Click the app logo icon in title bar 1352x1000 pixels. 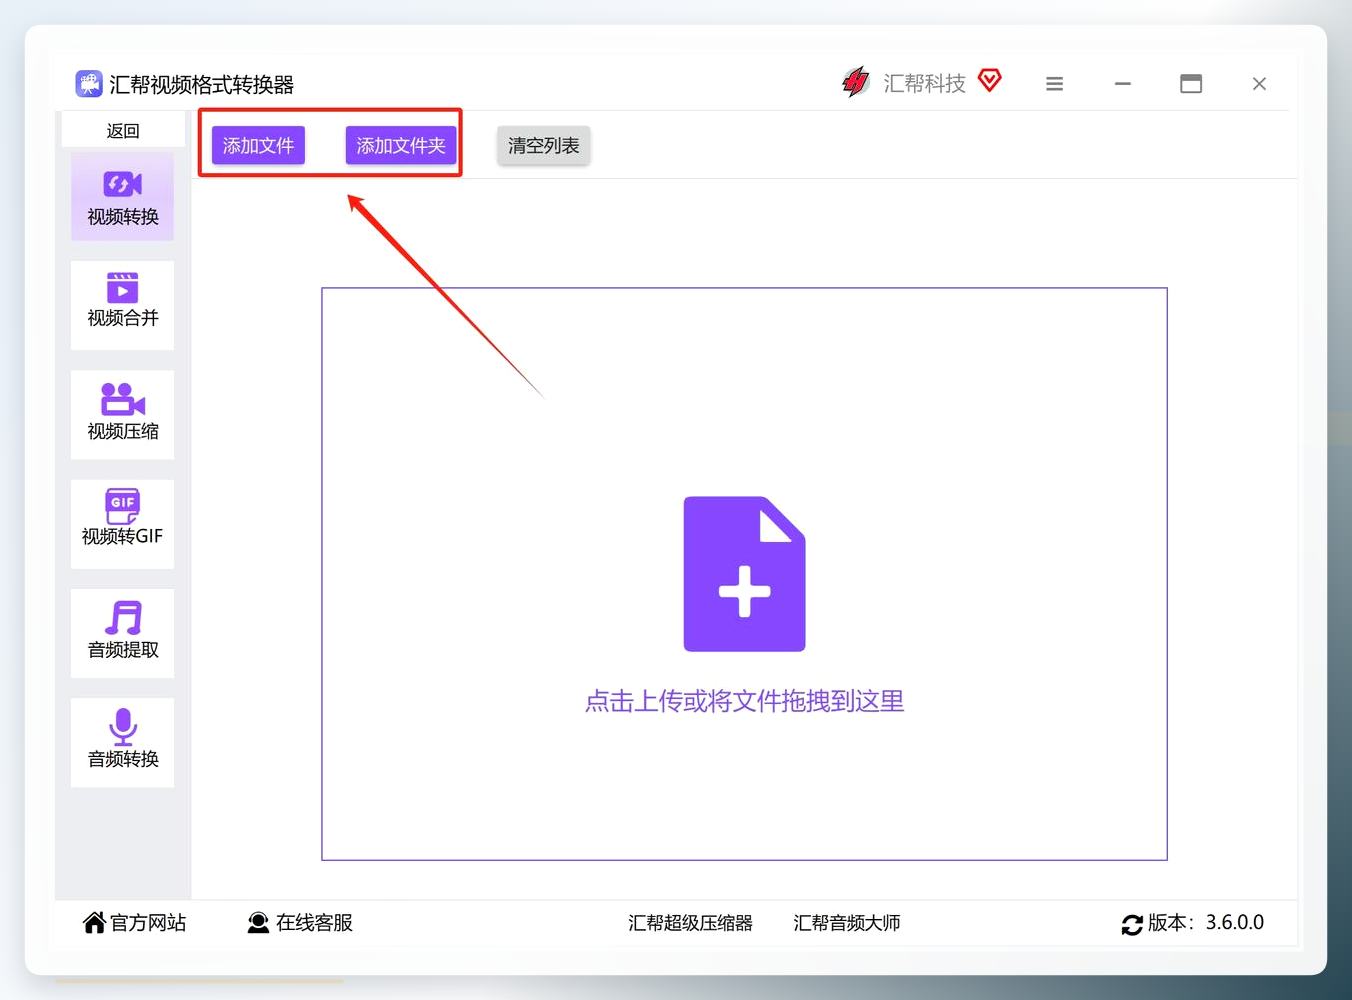(89, 84)
